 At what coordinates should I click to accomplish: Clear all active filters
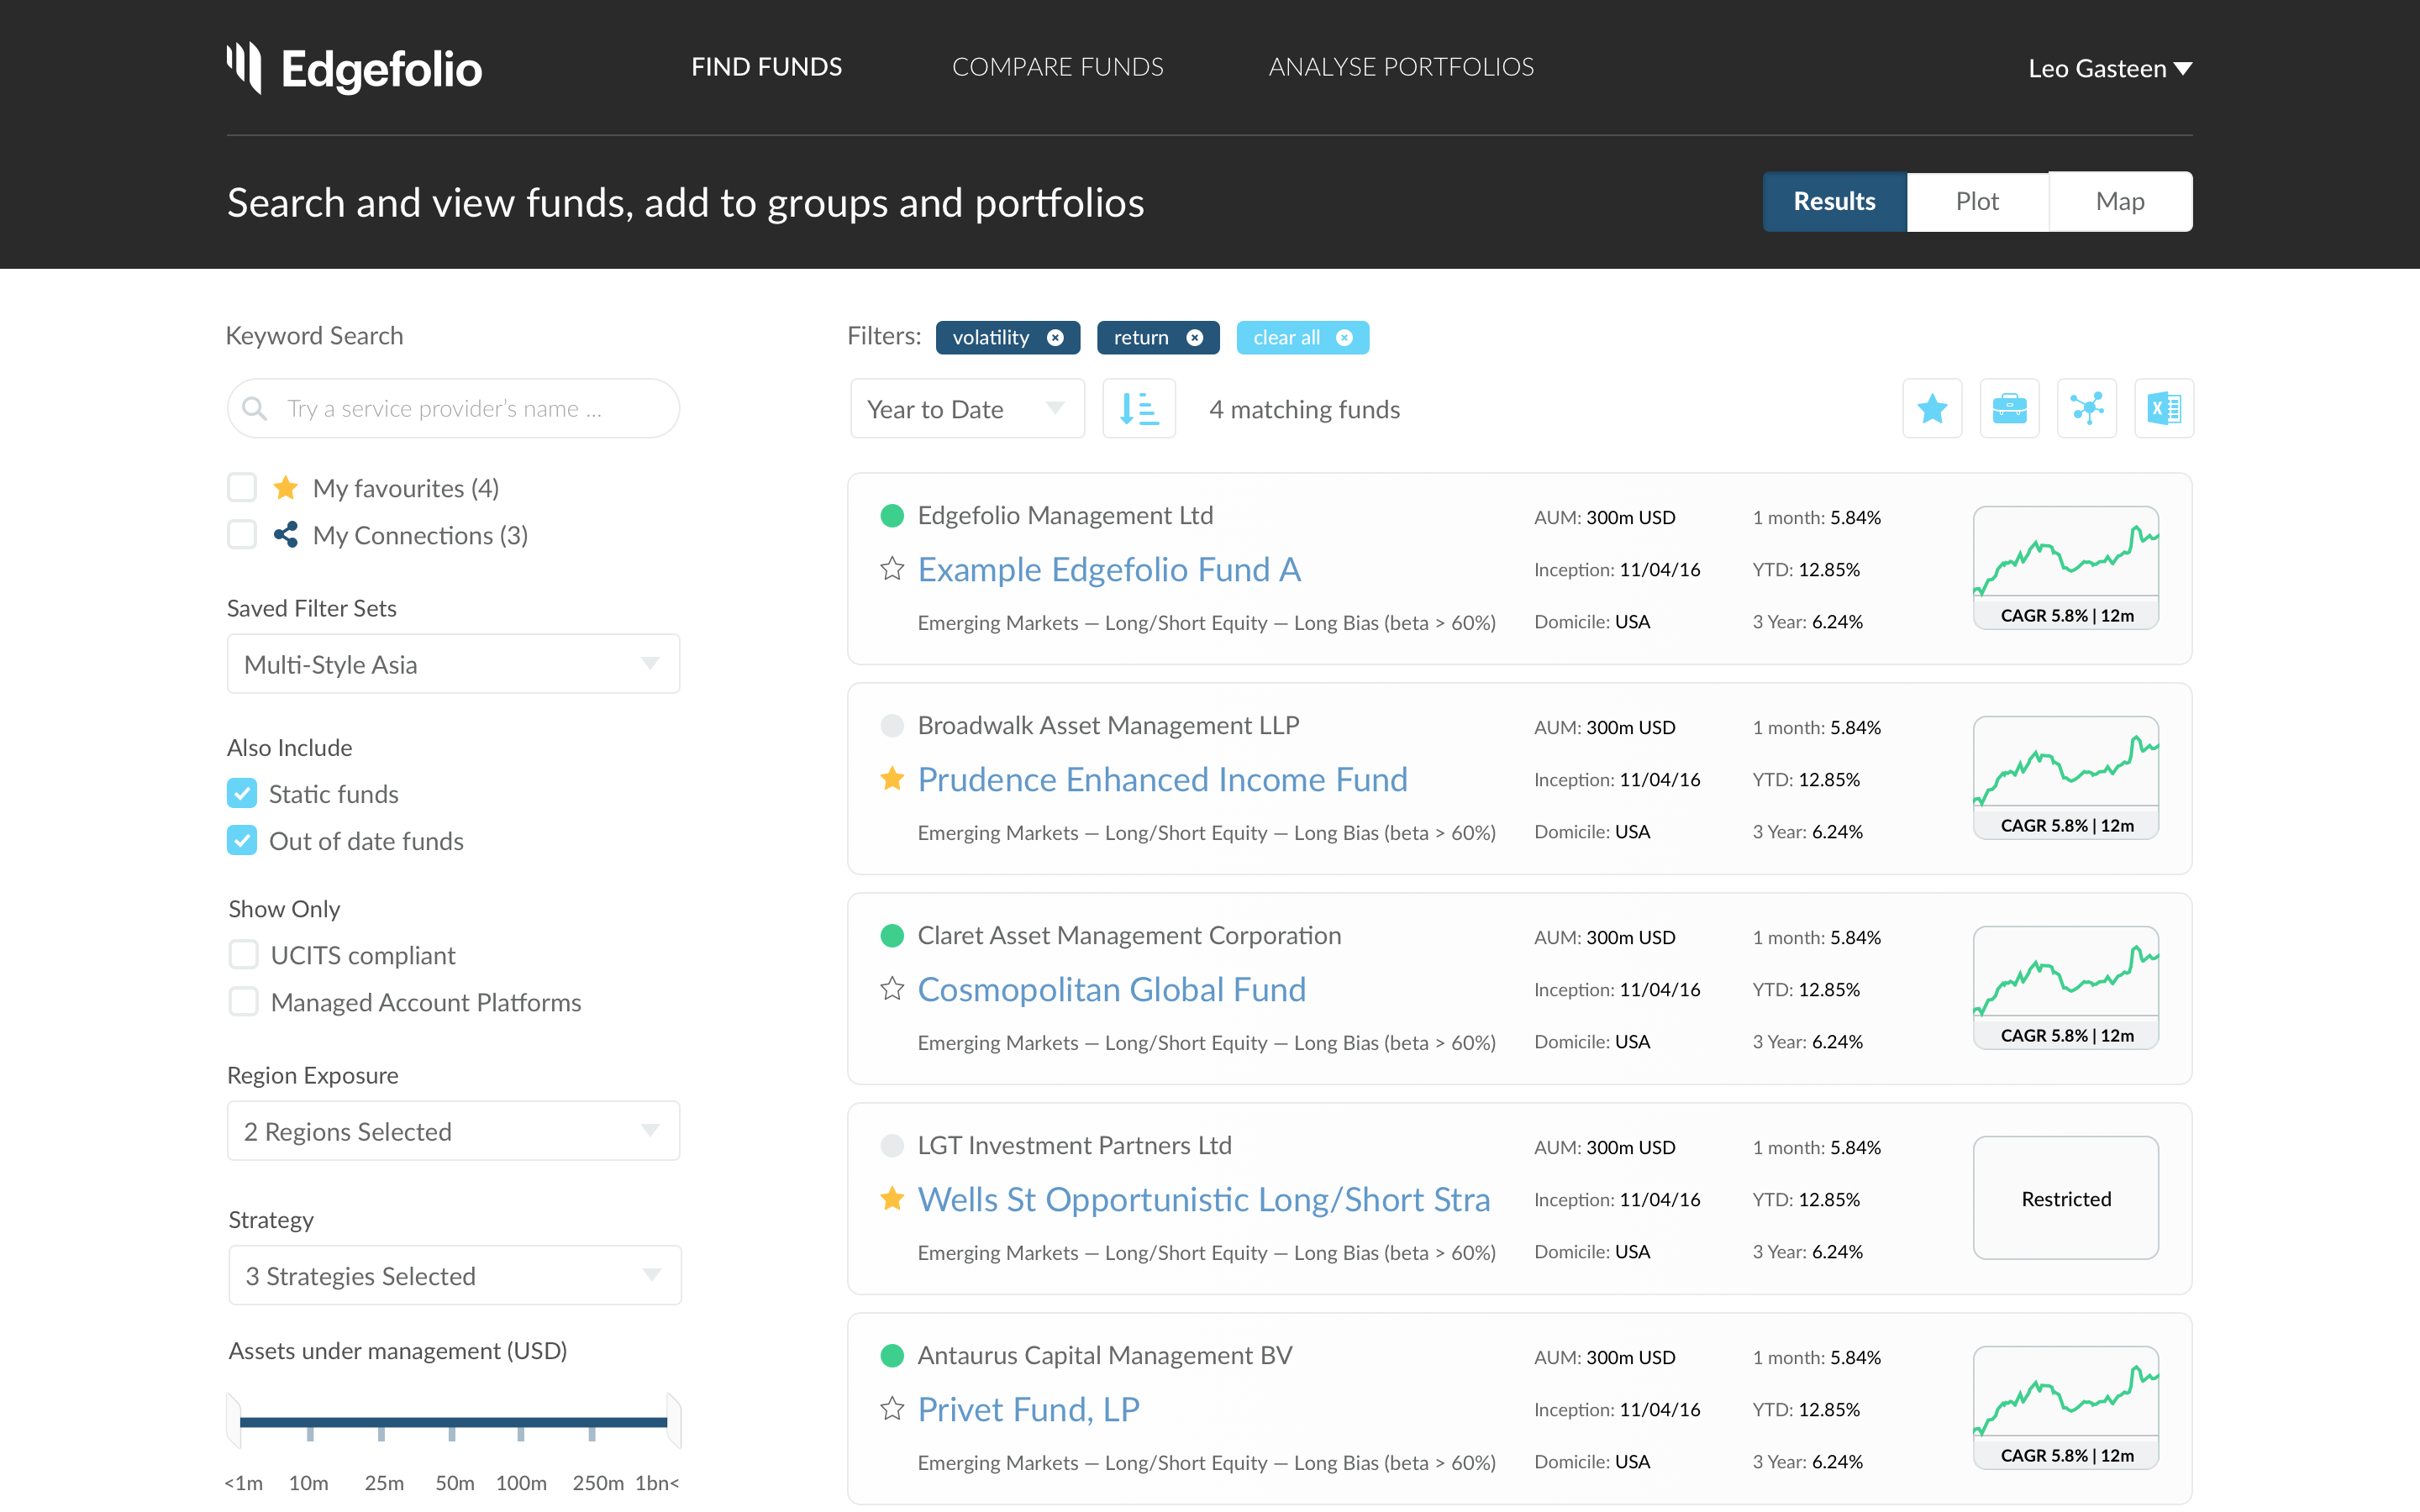(x=1302, y=338)
